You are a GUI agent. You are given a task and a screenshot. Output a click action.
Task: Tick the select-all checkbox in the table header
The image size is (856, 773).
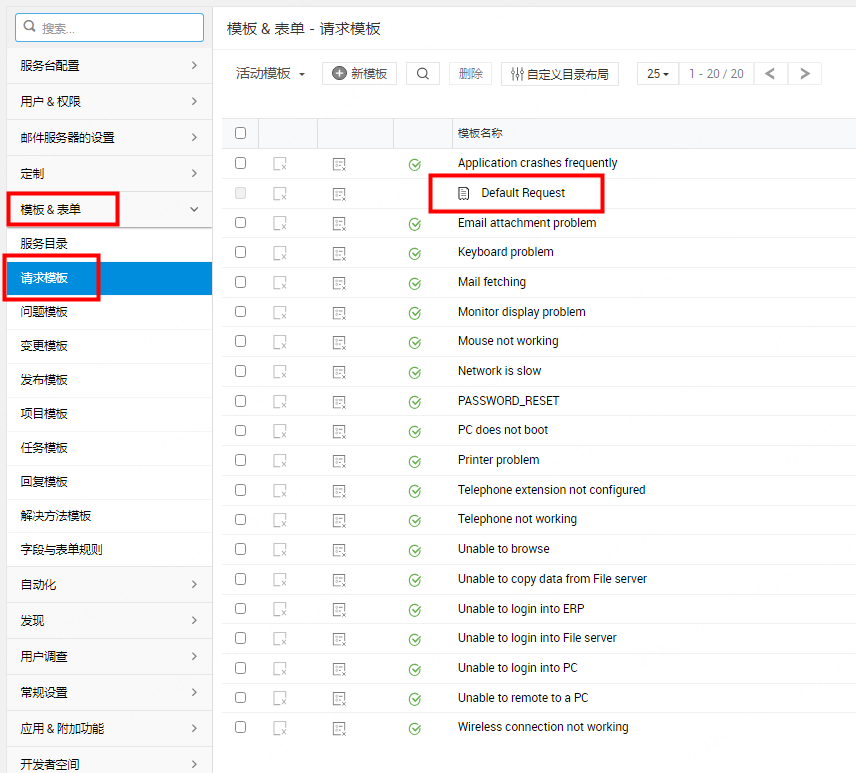tap(240, 133)
